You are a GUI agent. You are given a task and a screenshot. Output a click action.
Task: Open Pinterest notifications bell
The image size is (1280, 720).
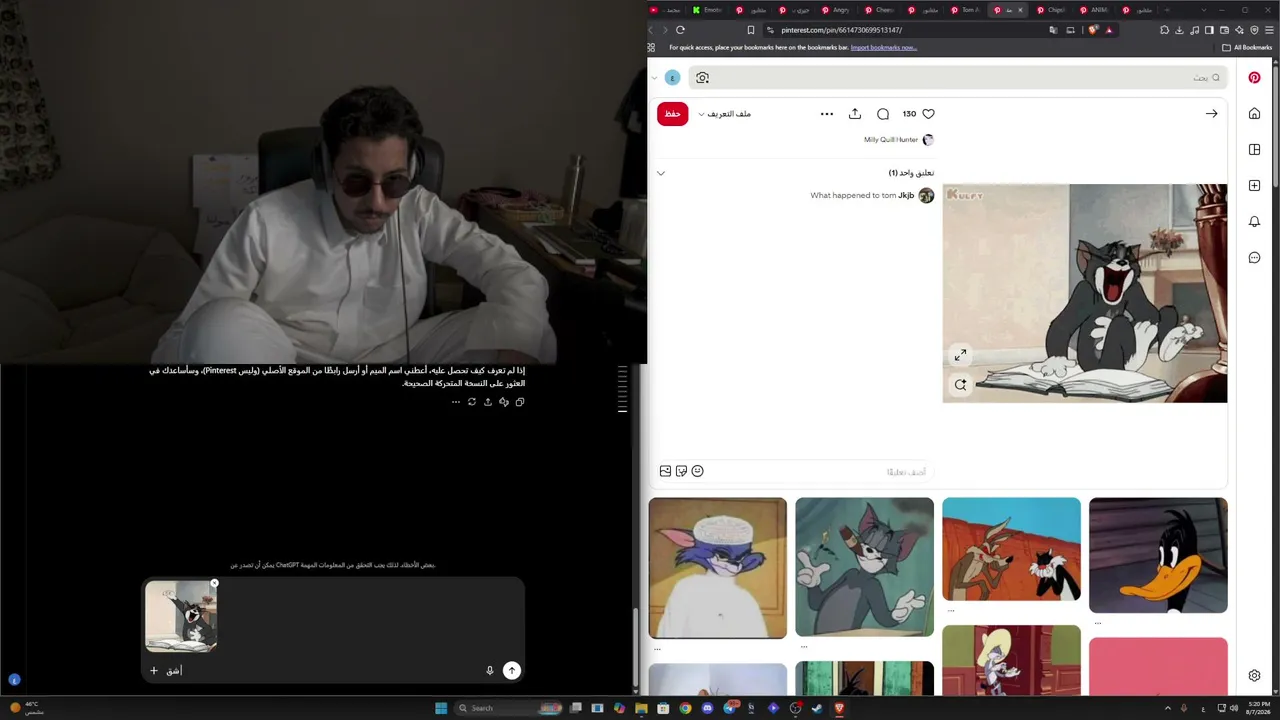[x=1254, y=221]
